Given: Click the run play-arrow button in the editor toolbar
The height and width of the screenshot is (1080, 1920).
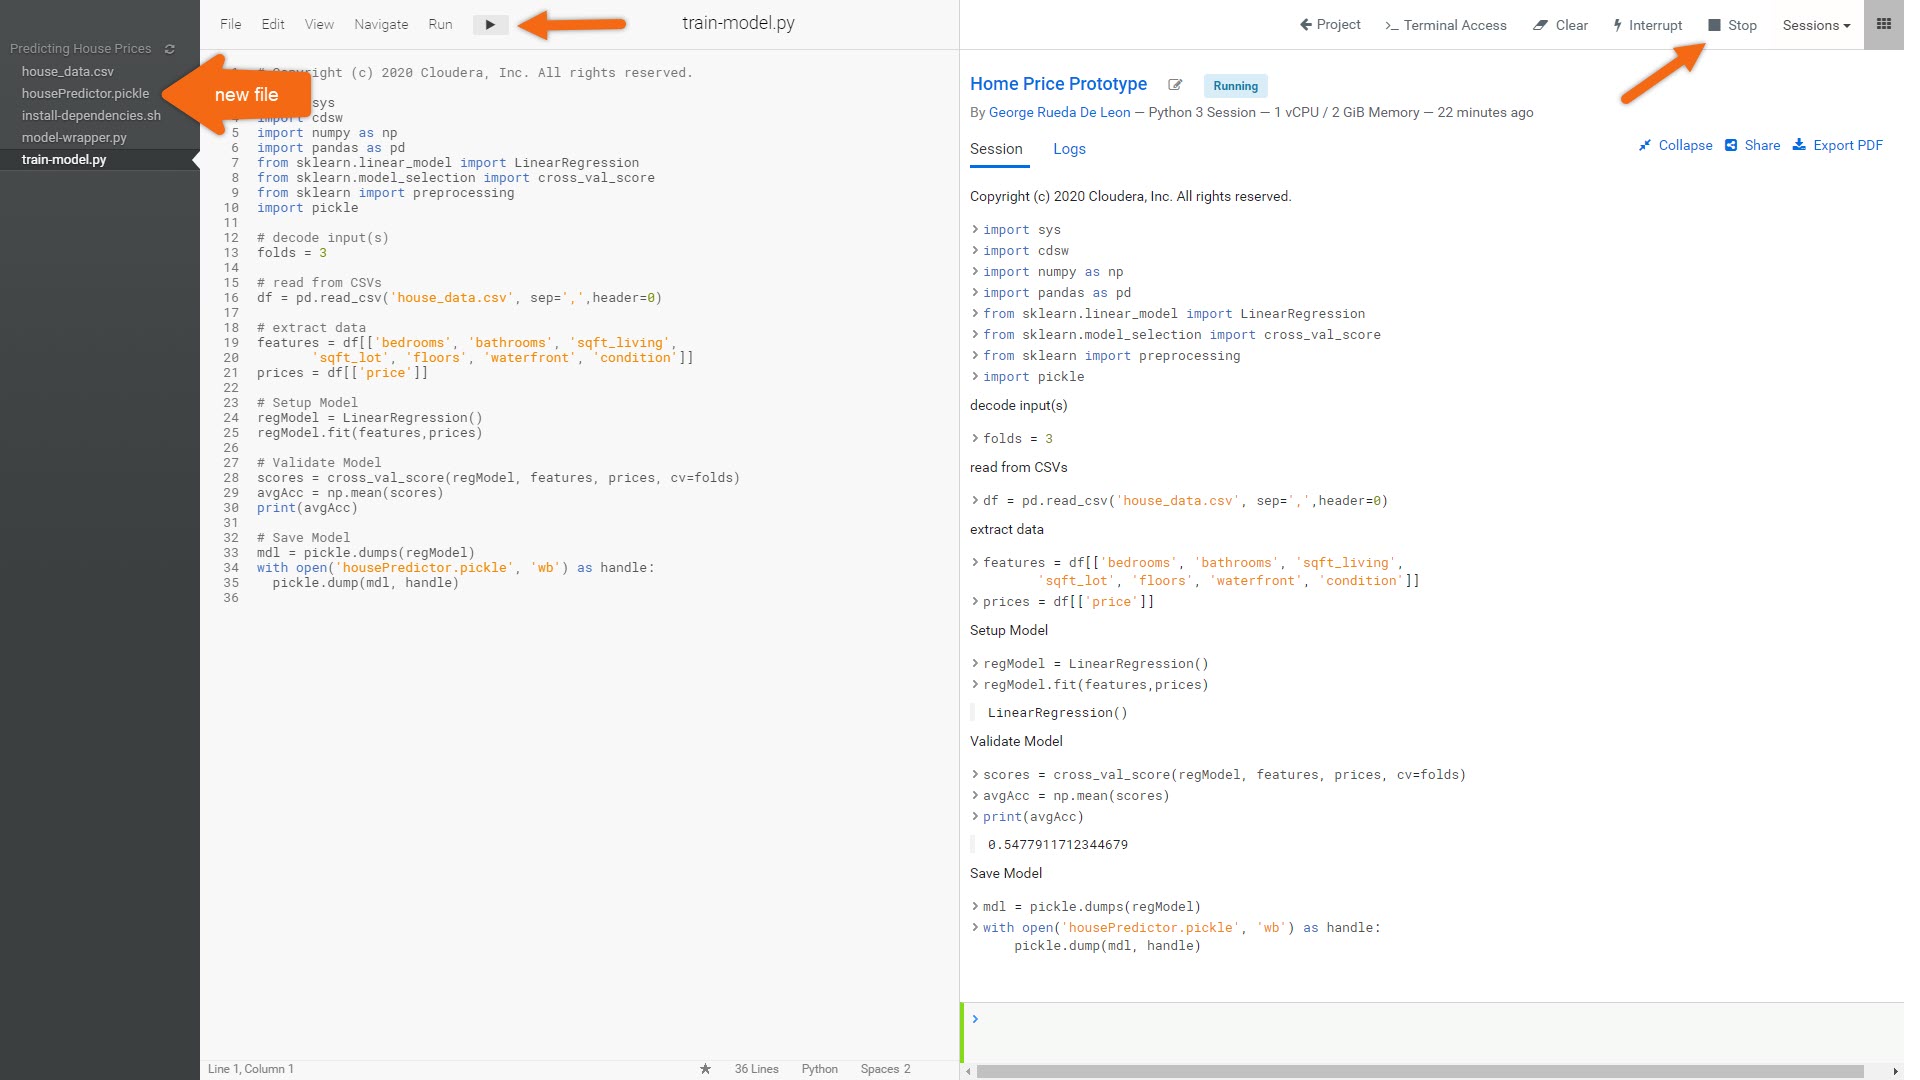Looking at the screenshot, I should (490, 25).
